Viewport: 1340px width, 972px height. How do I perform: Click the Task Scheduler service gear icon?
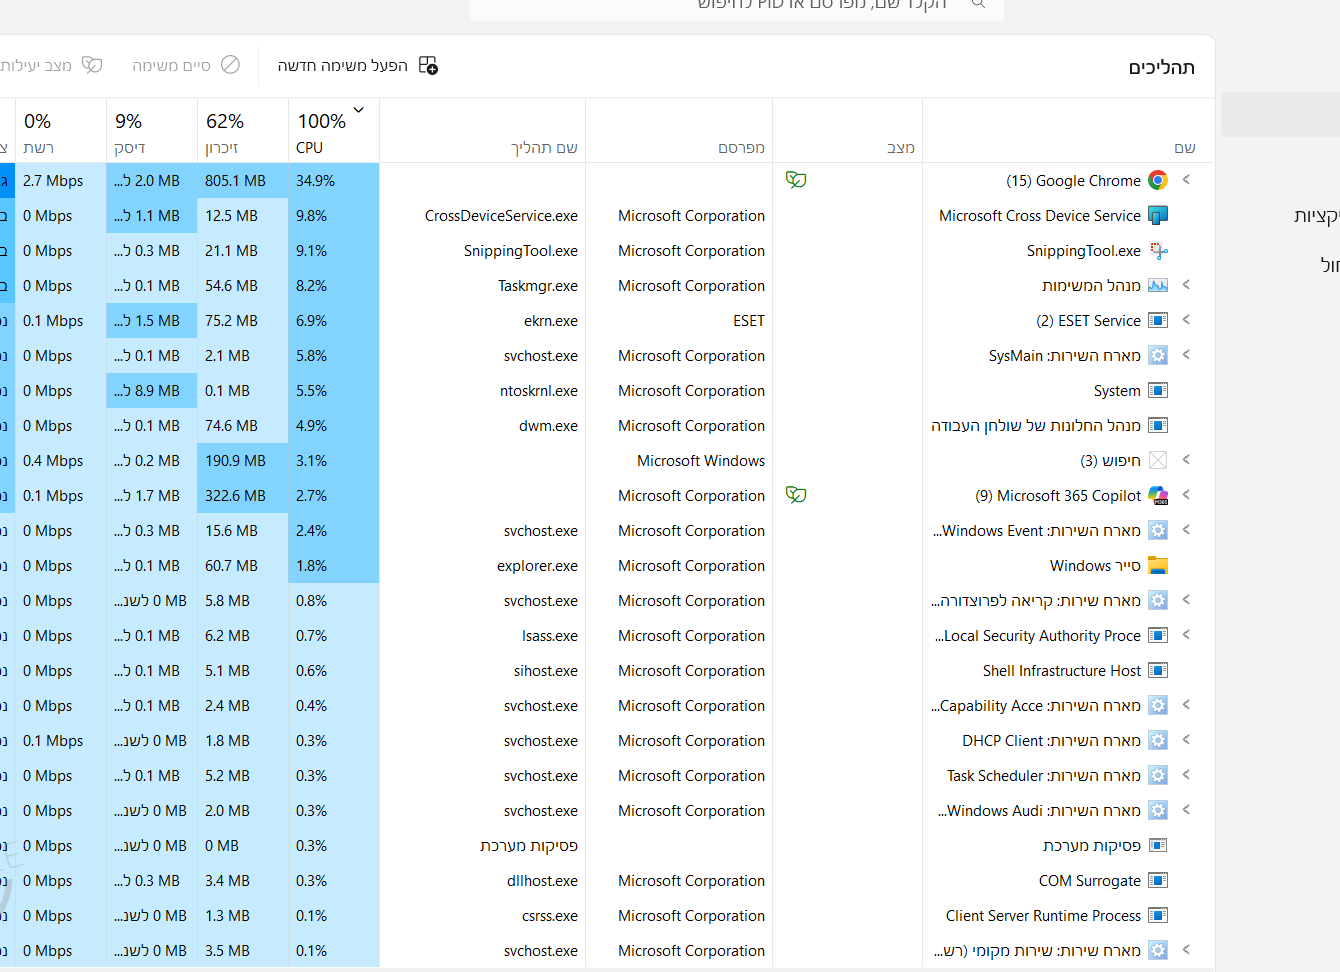coord(1158,775)
